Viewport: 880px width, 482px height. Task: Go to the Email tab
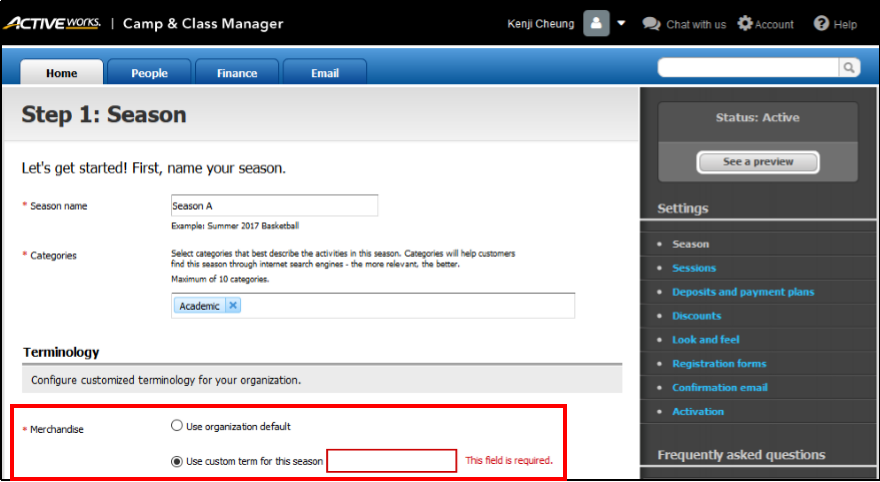(324, 73)
